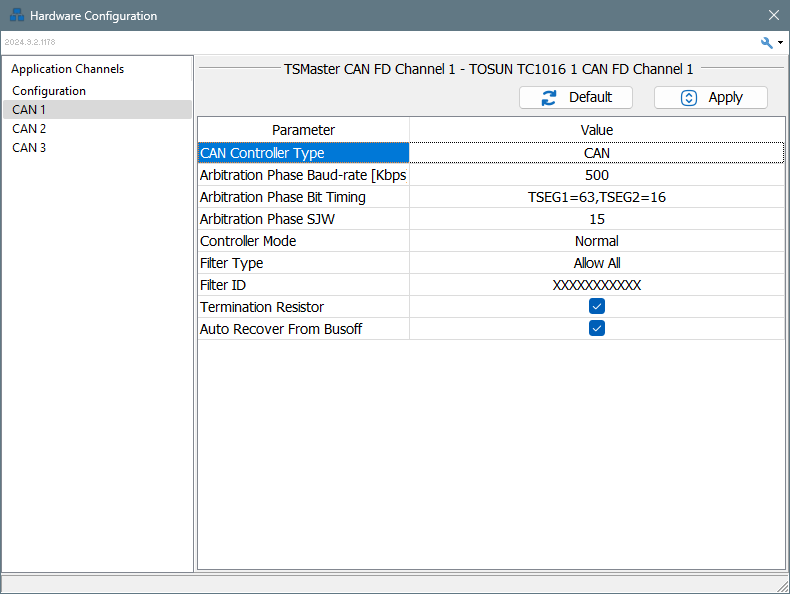Grab the window resize grip corner
The height and width of the screenshot is (594, 790).
782,586
